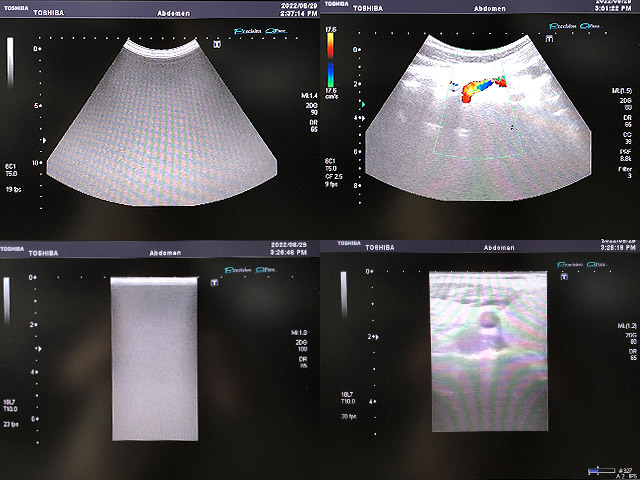
Task: Click the MI(1.2) readout in the 3:28:18 PM scan
Action: coord(627,327)
